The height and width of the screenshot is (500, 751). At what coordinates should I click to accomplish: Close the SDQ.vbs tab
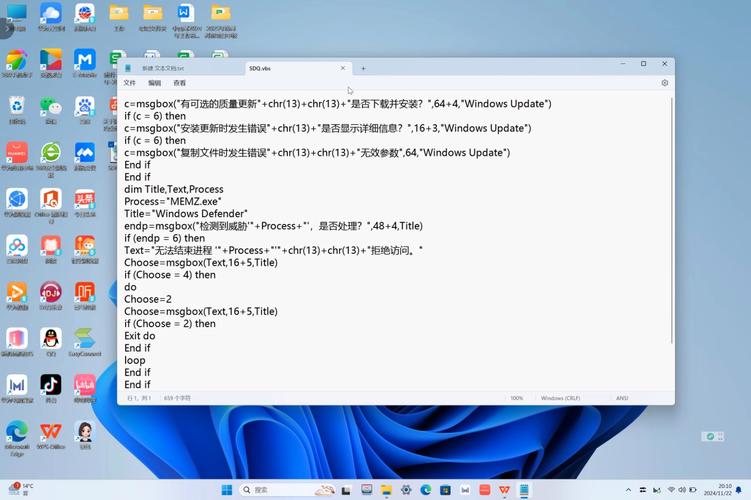[343, 68]
